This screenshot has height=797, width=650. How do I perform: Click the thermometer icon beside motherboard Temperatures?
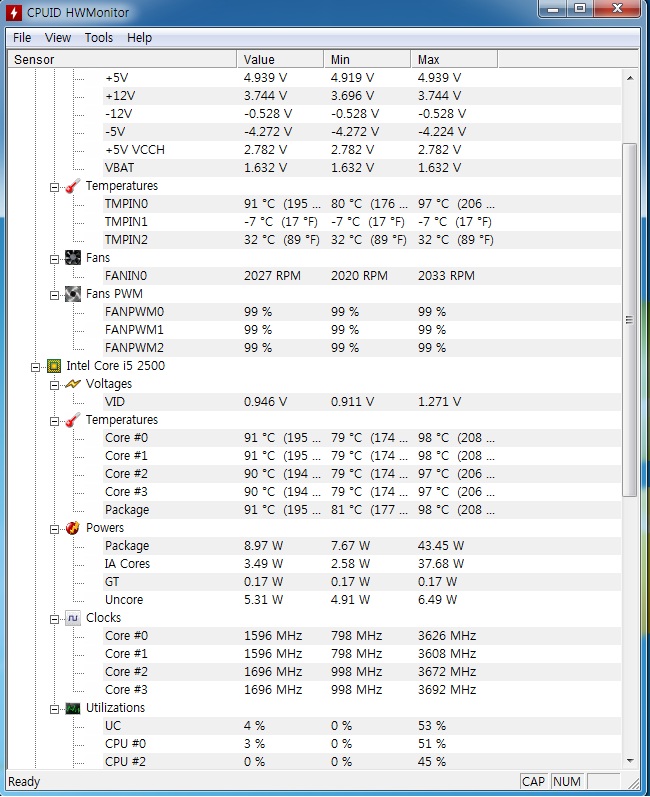[x=73, y=186]
